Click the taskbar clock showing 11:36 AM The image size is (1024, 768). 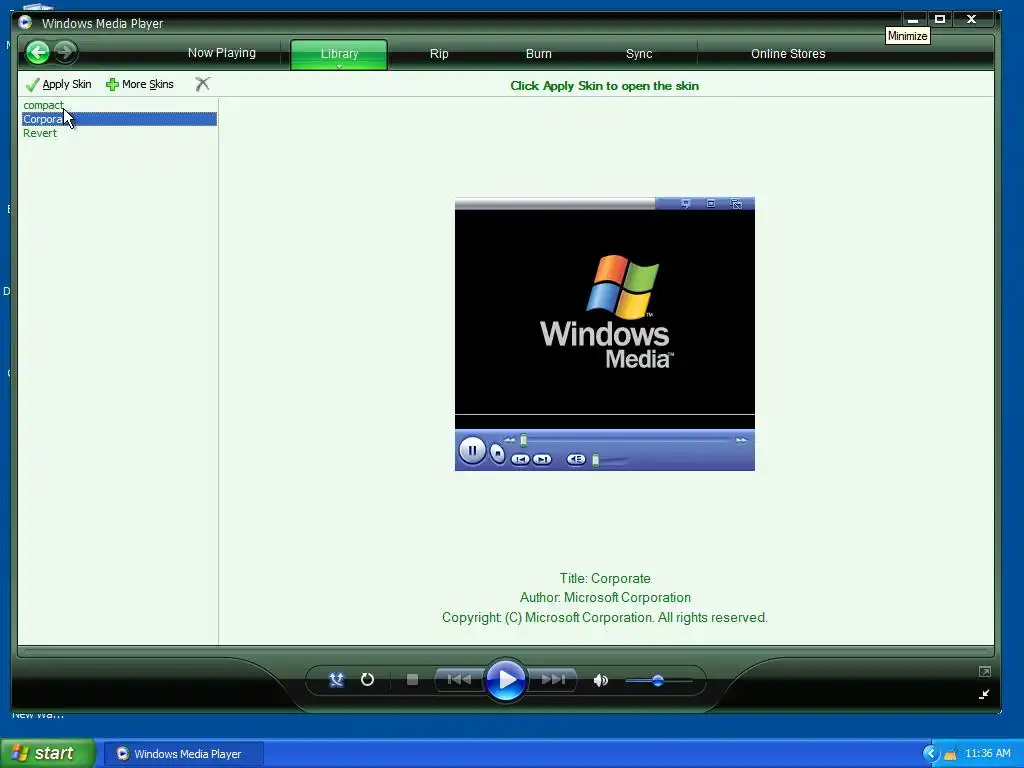[987, 754]
